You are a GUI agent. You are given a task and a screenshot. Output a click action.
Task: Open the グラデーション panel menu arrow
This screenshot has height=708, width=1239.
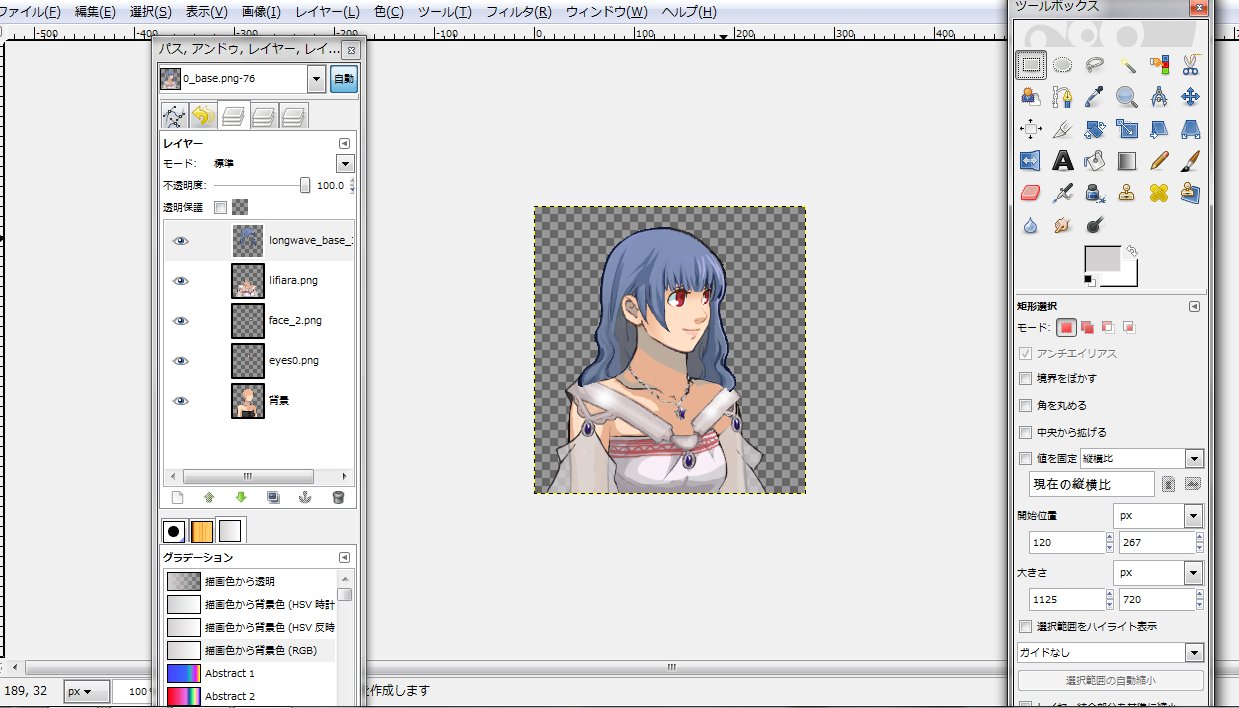tap(344, 558)
